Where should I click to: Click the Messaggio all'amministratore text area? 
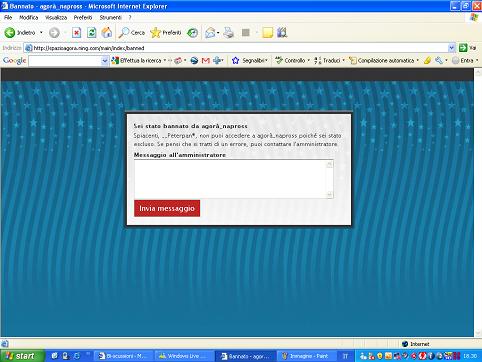tap(233, 179)
